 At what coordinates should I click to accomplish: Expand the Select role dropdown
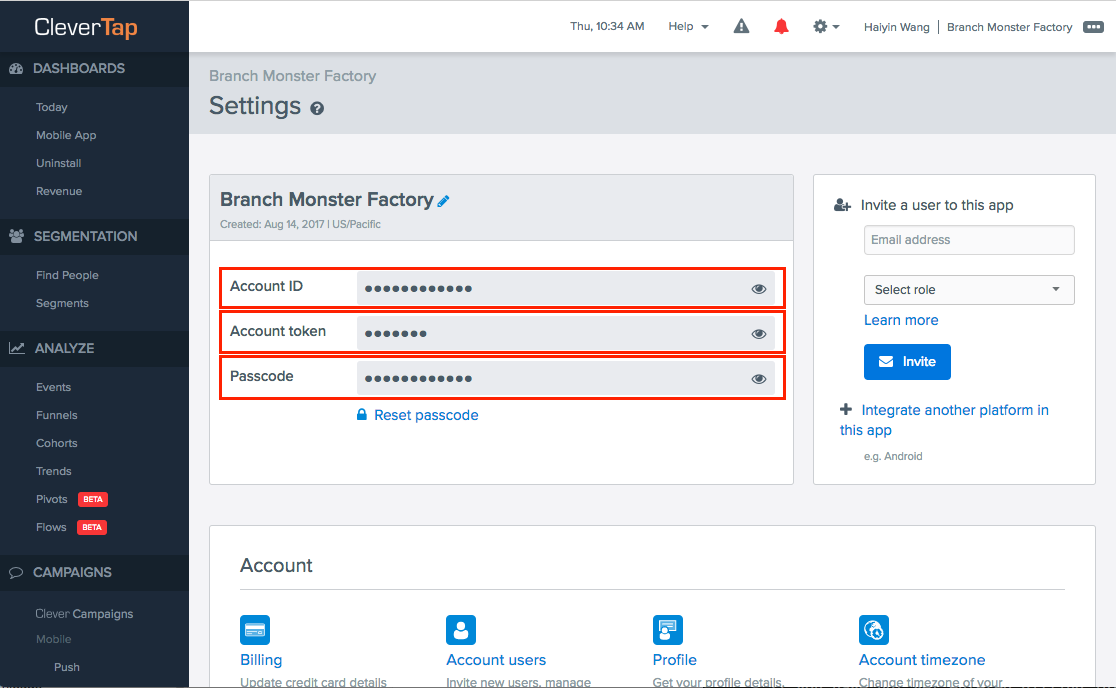pyautogui.click(x=969, y=290)
